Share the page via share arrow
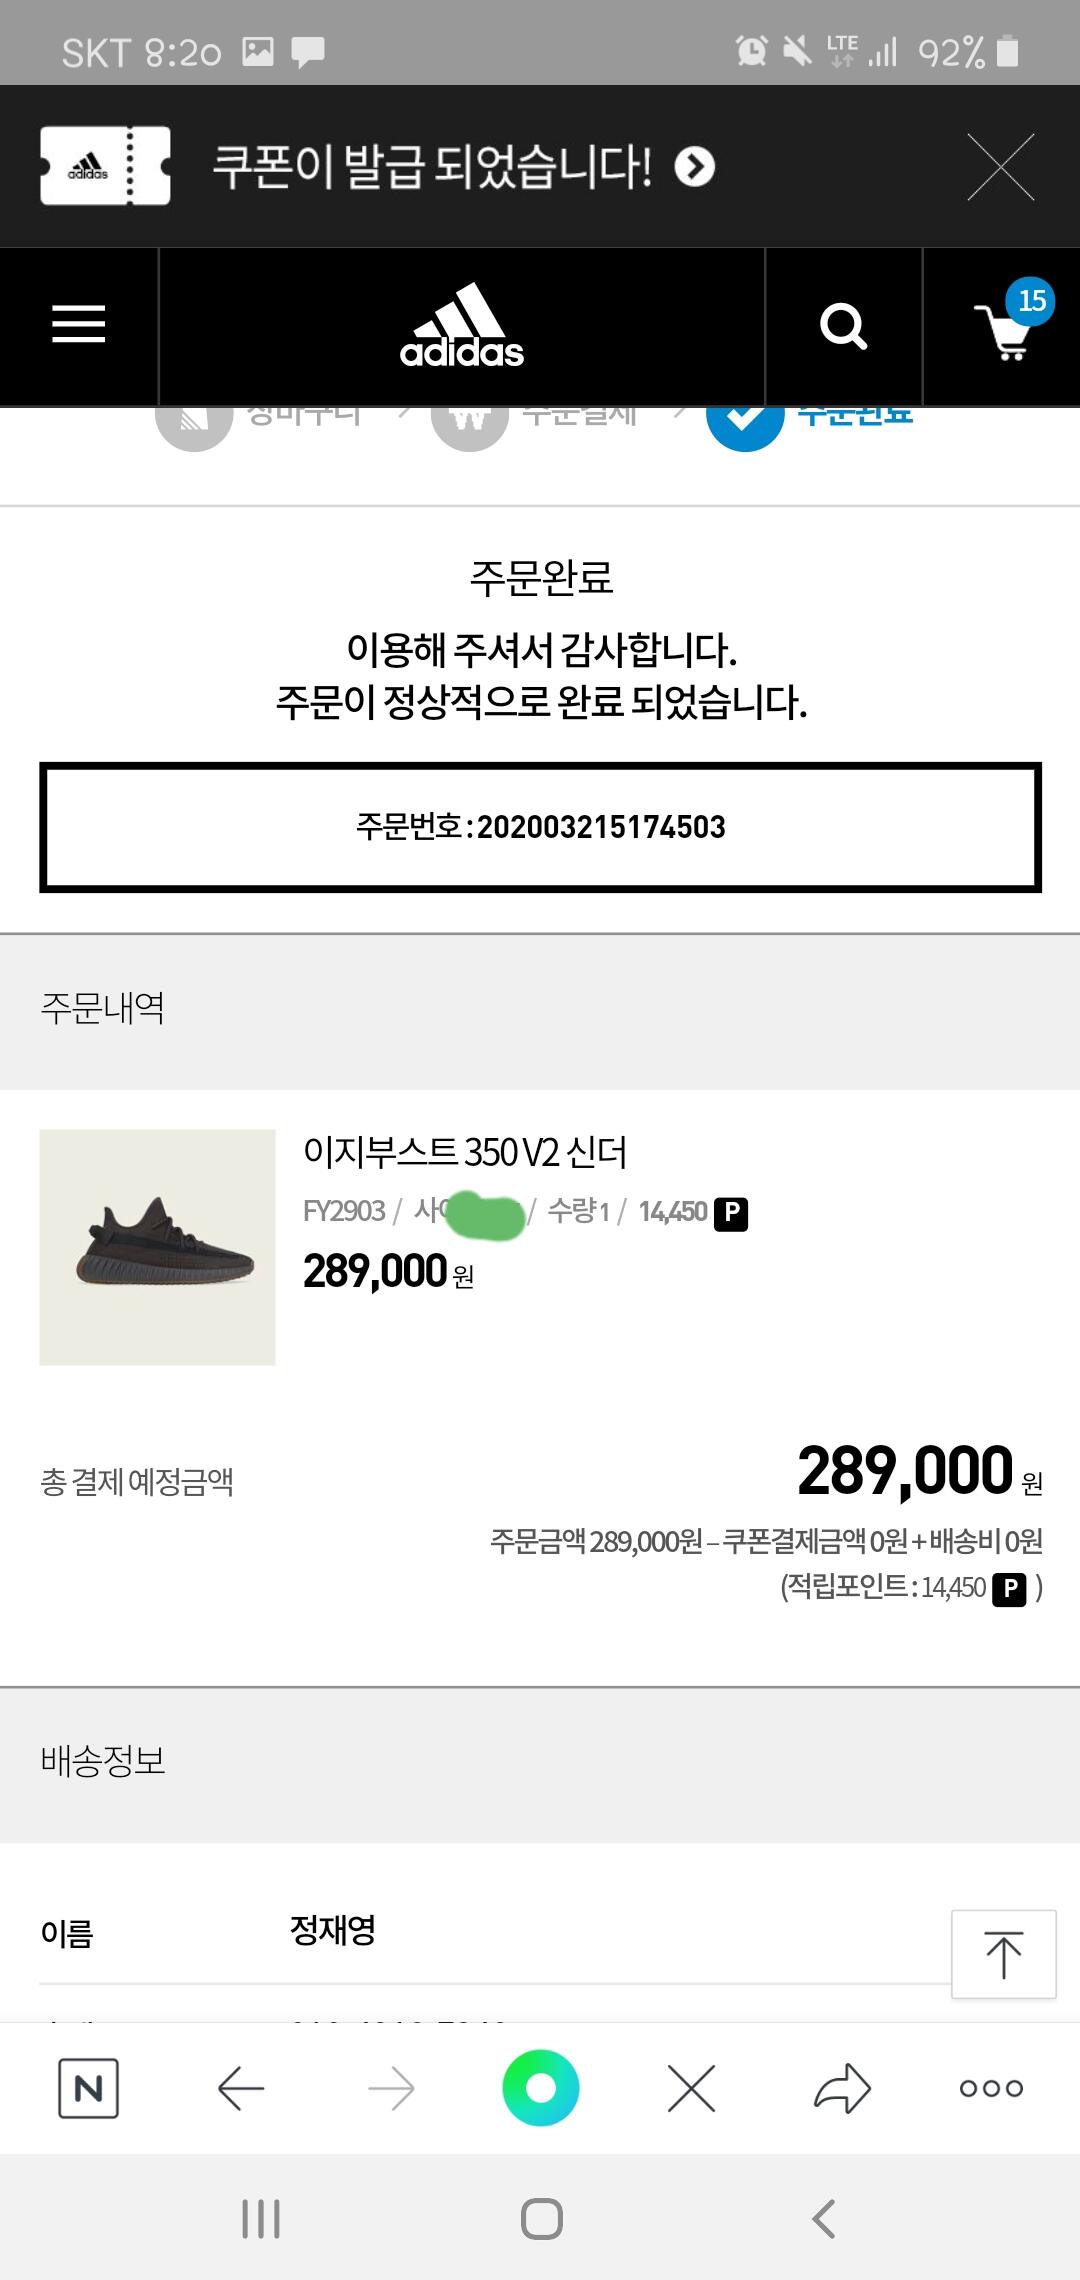The width and height of the screenshot is (1080, 2280). [x=842, y=2088]
